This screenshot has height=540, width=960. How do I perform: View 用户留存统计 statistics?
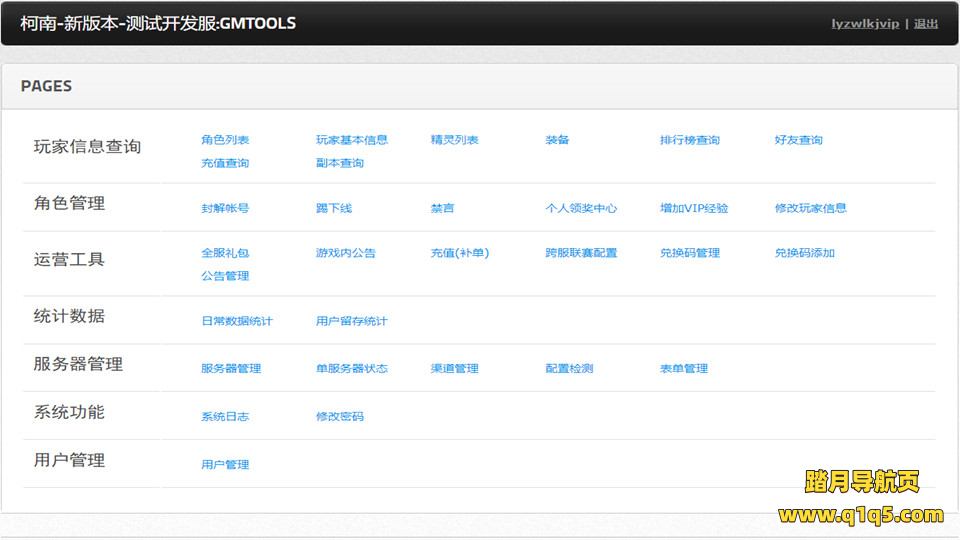pos(352,321)
